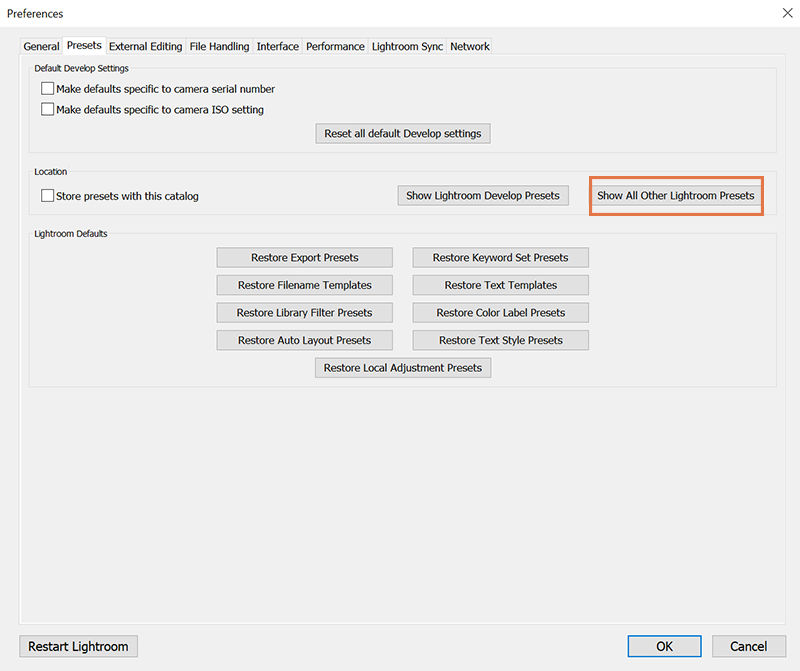This screenshot has height=671, width=800.
Task: Switch to the Interface tab
Action: tap(277, 46)
